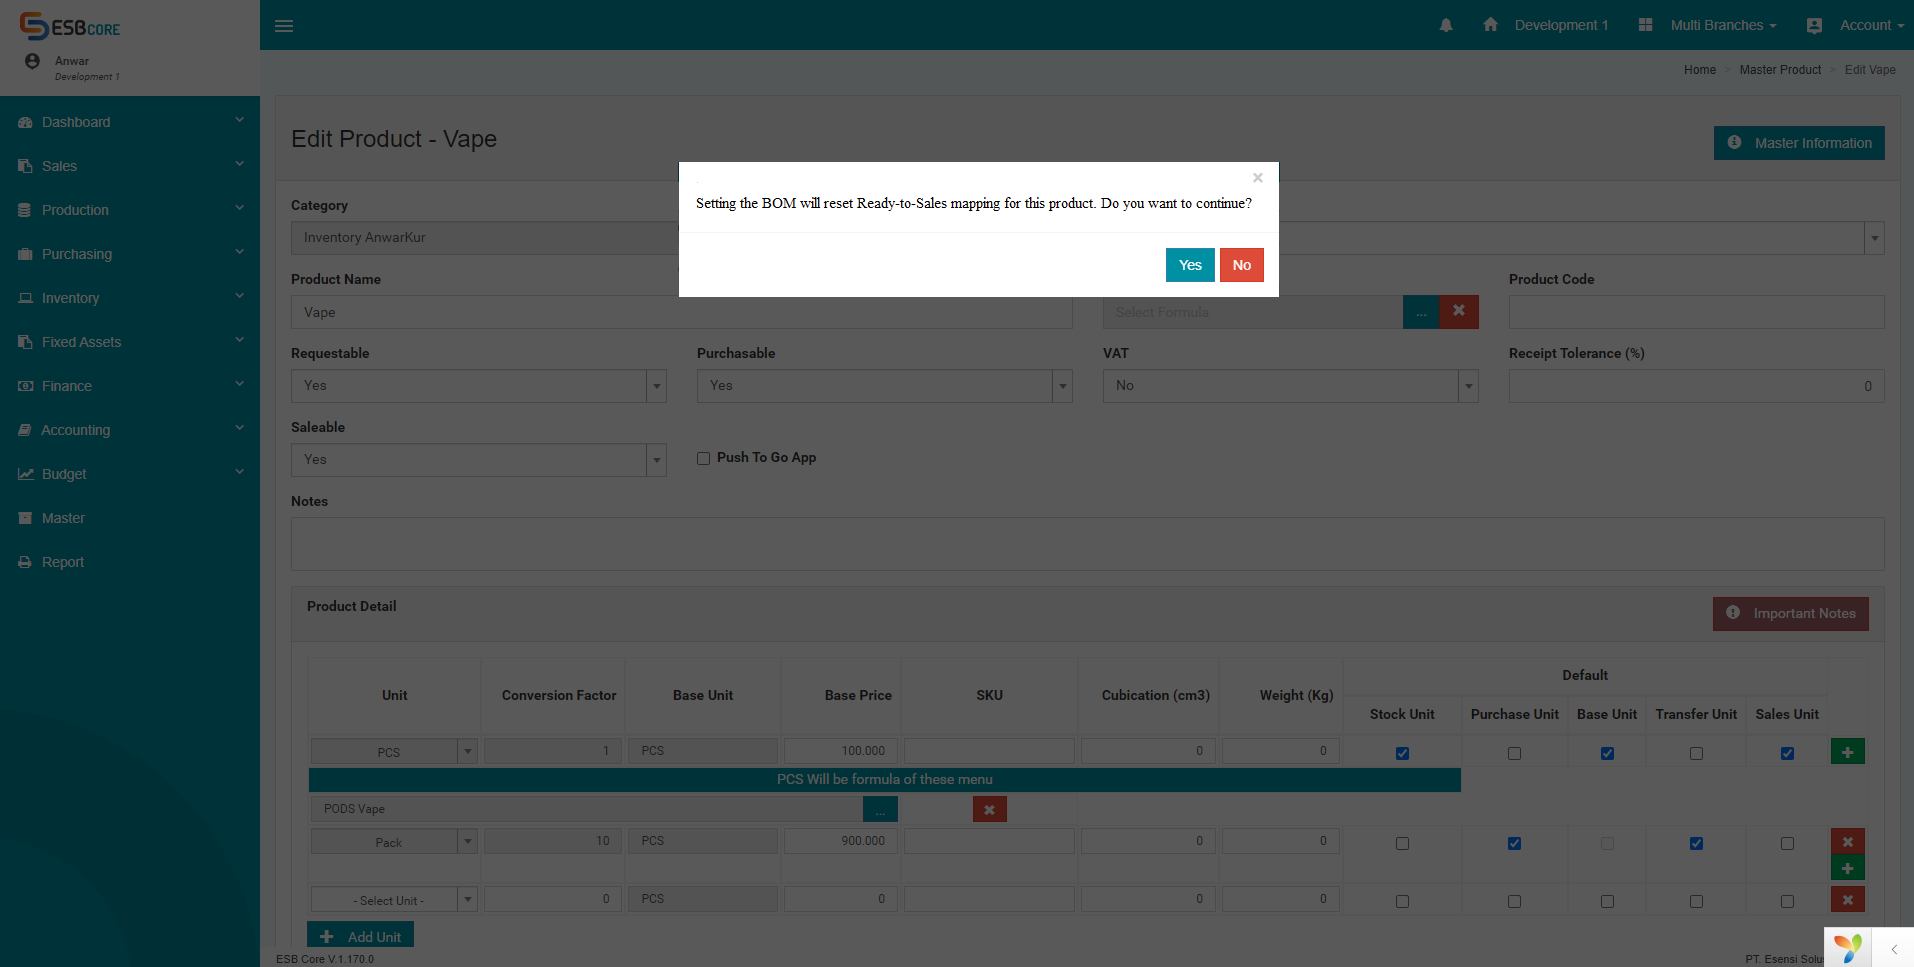
Task: Open the VAT dropdown
Action: [1291, 386]
